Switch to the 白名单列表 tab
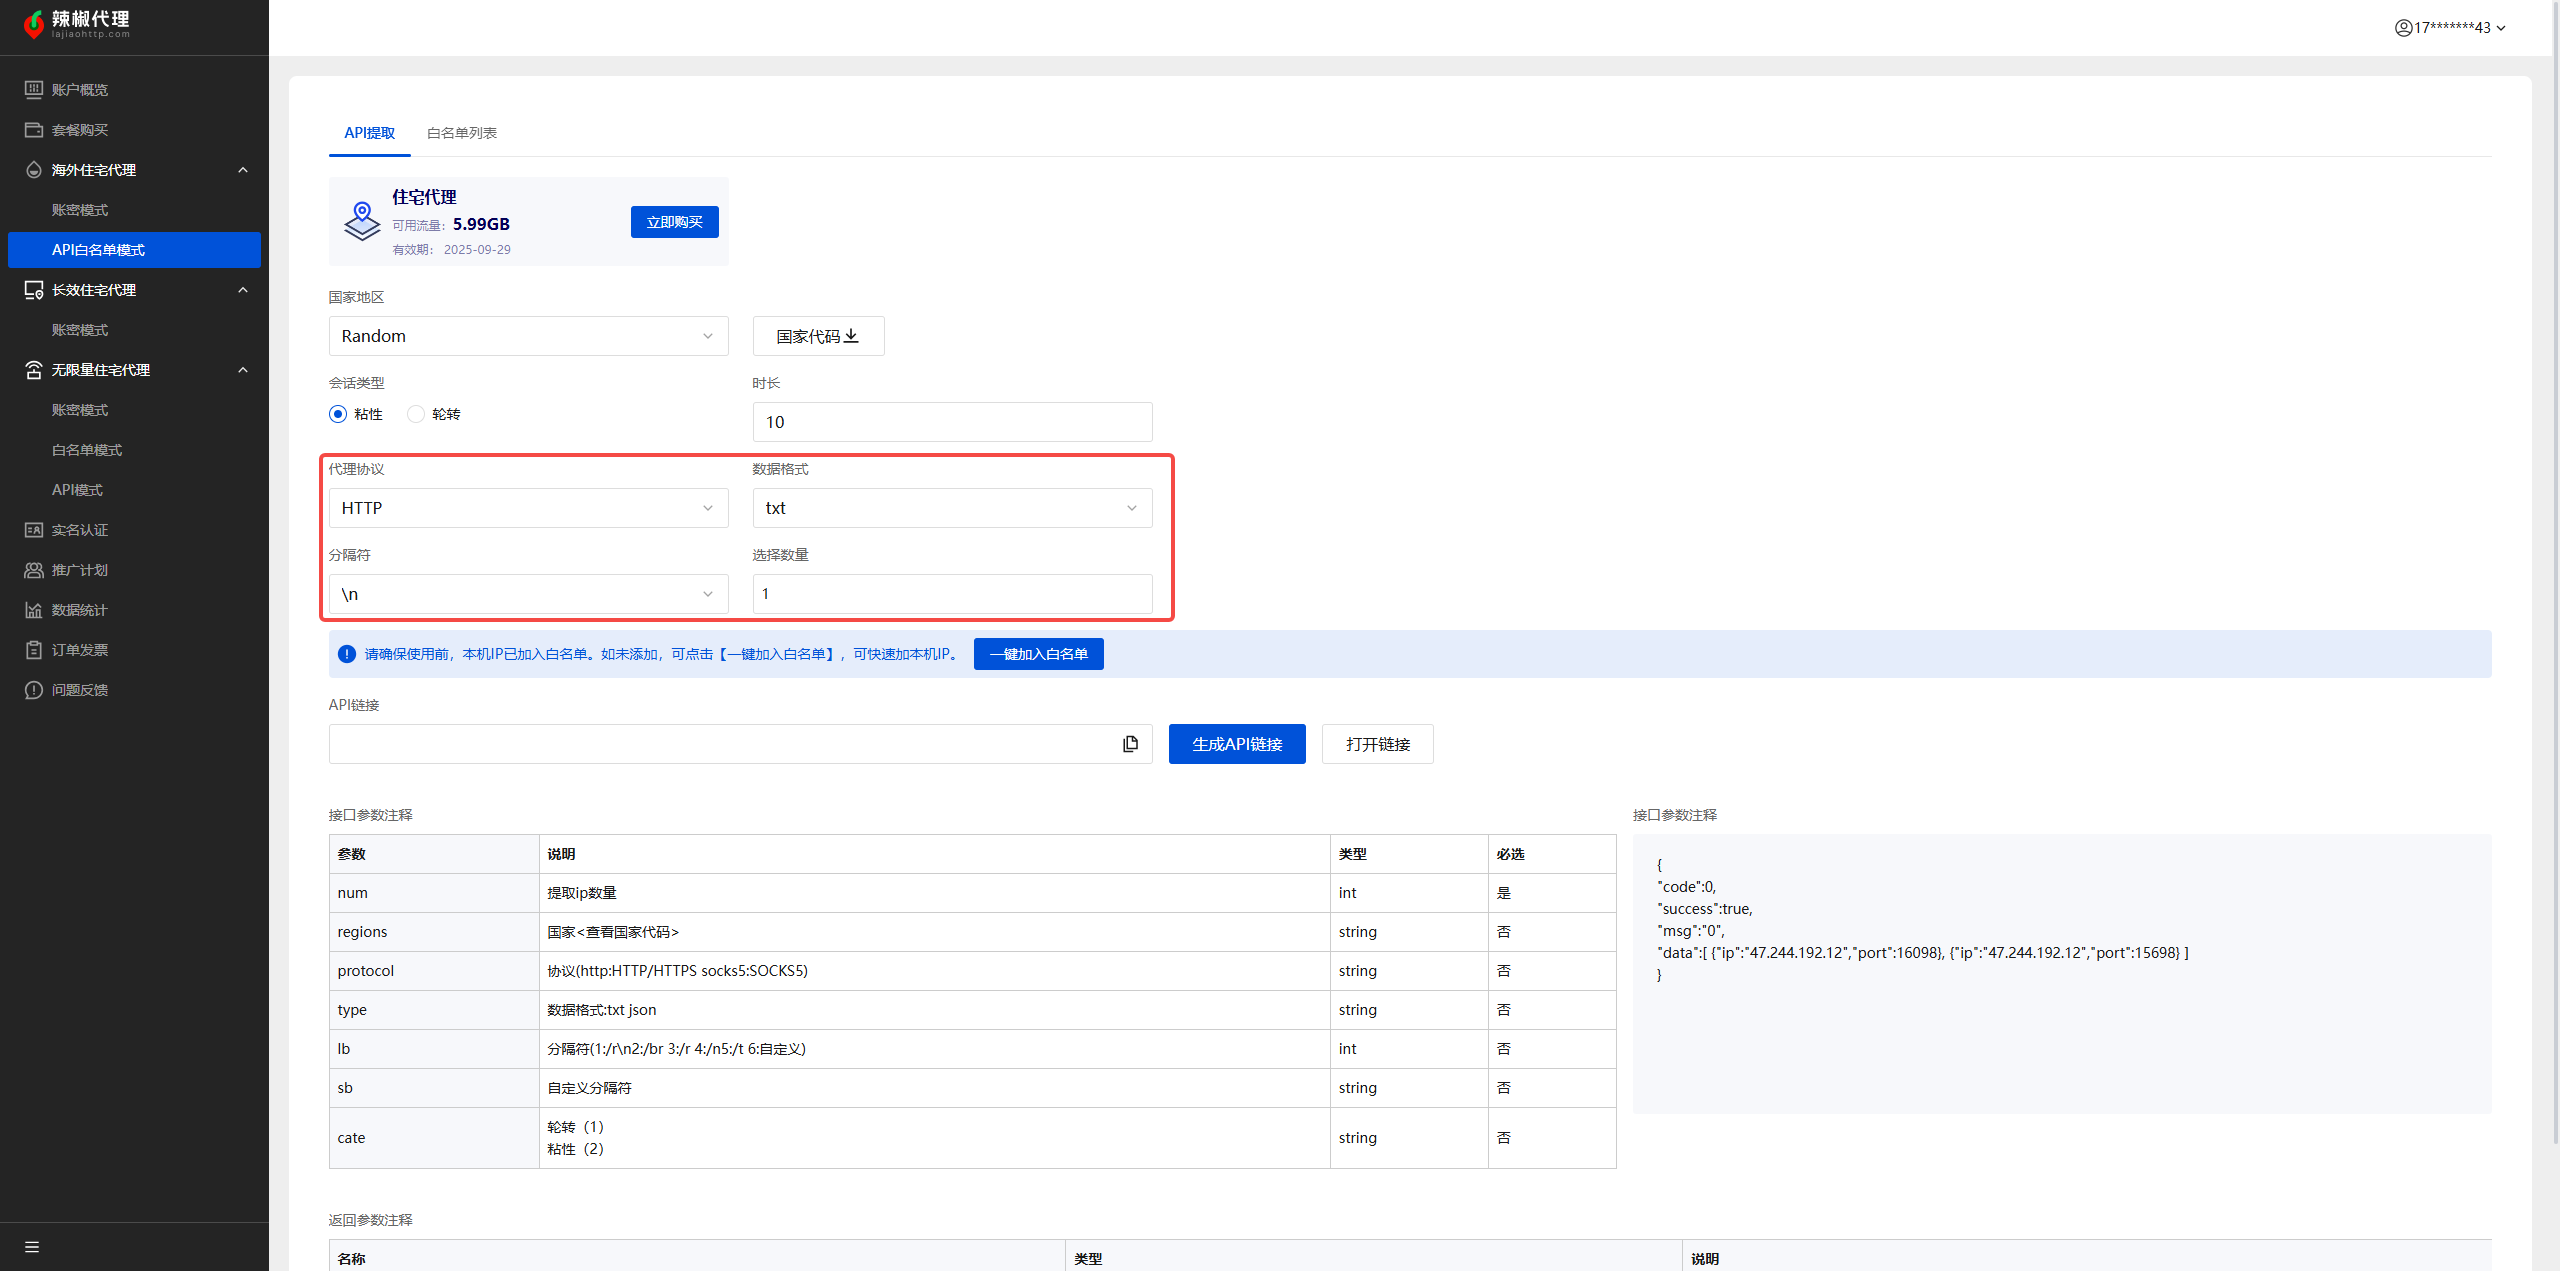The width and height of the screenshot is (2560, 1271). (461, 133)
